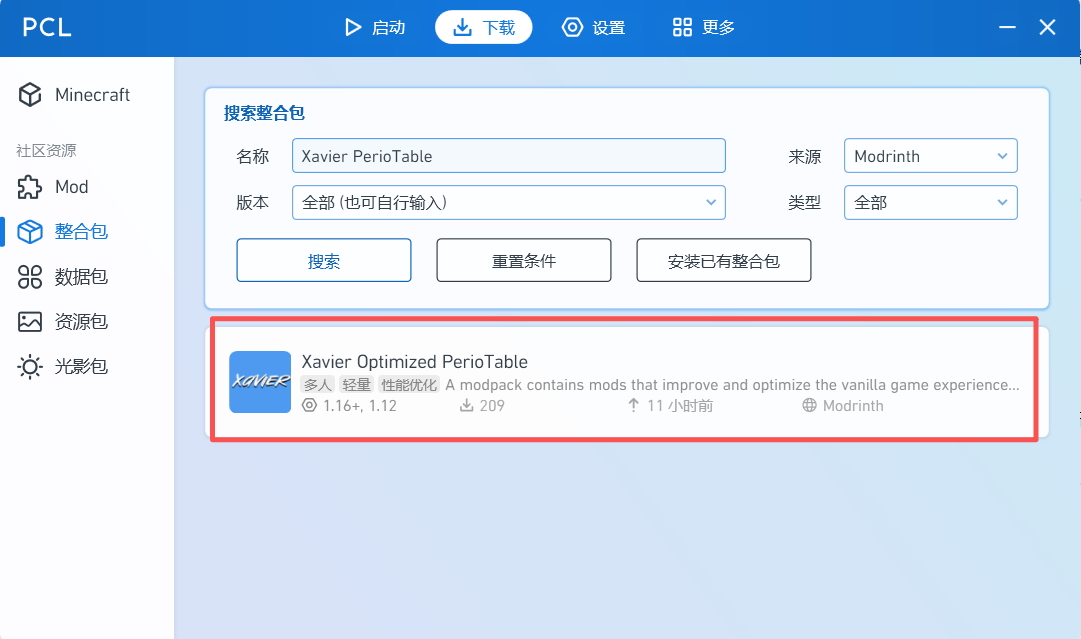Click the grid icon beside 更多
Screen dimensions: 1081x639
[683, 28]
